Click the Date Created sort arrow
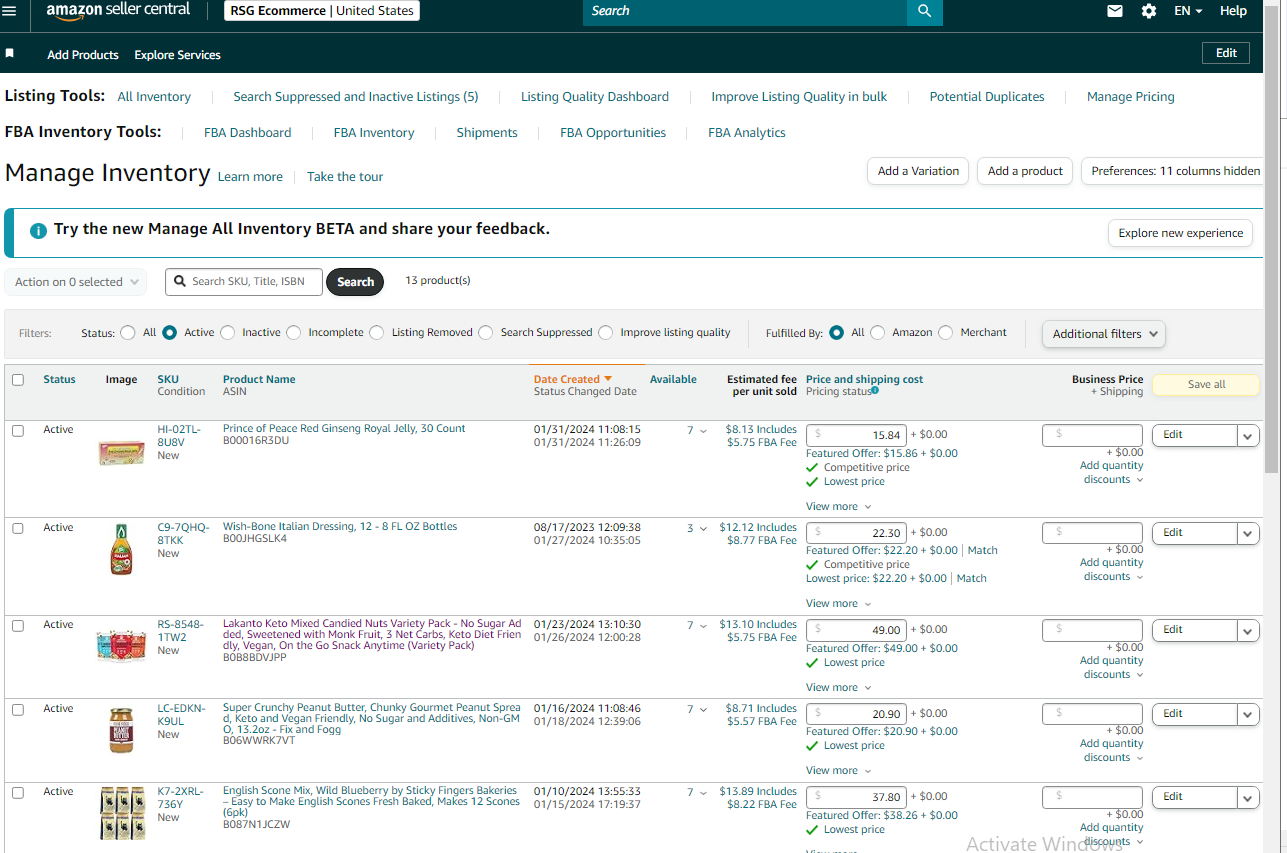Viewport: 1287px width, 853px height. [x=608, y=379]
